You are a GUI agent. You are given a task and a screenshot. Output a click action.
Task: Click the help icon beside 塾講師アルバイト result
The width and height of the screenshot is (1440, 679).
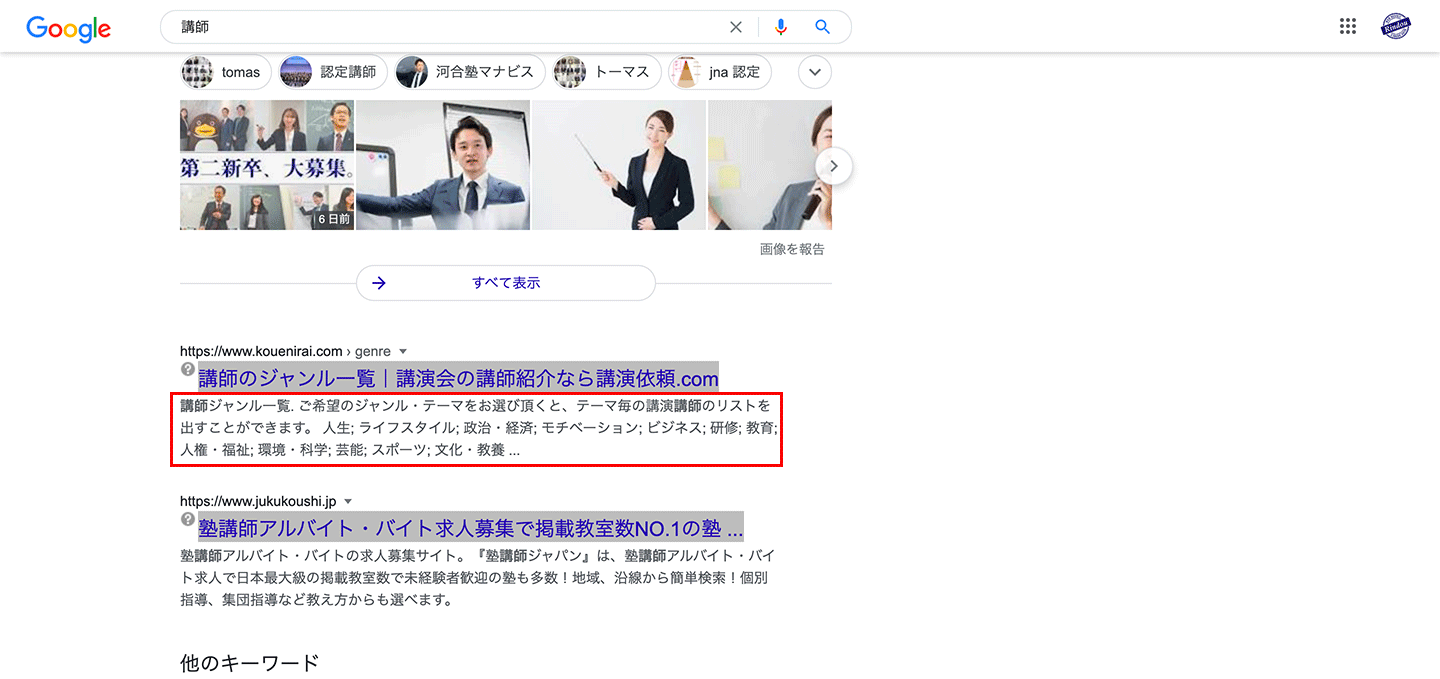tap(187, 519)
